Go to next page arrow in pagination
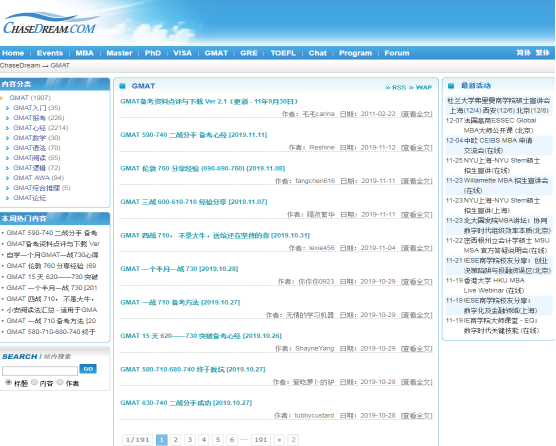Image resolution: width=556 pixels, height=446 pixels. tap(279, 440)
